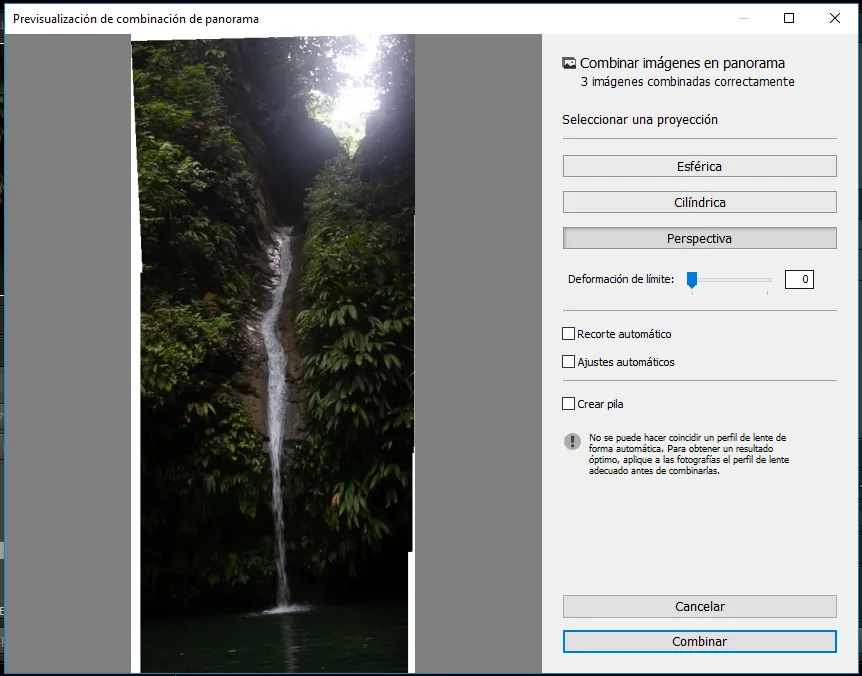
Task: Click the Cancelar button
Action: [699, 606]
